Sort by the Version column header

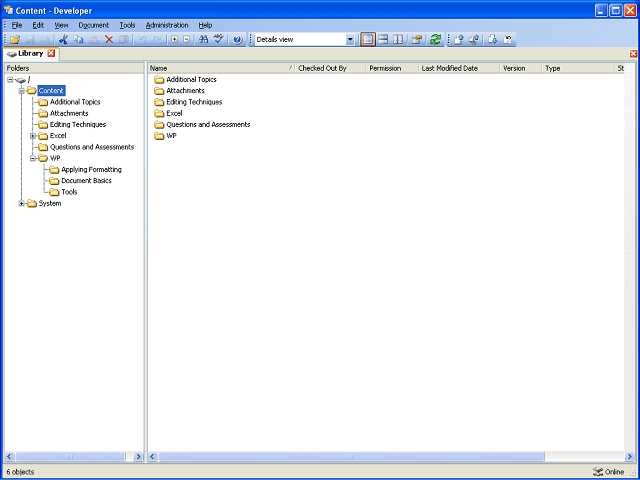[520, 68]
